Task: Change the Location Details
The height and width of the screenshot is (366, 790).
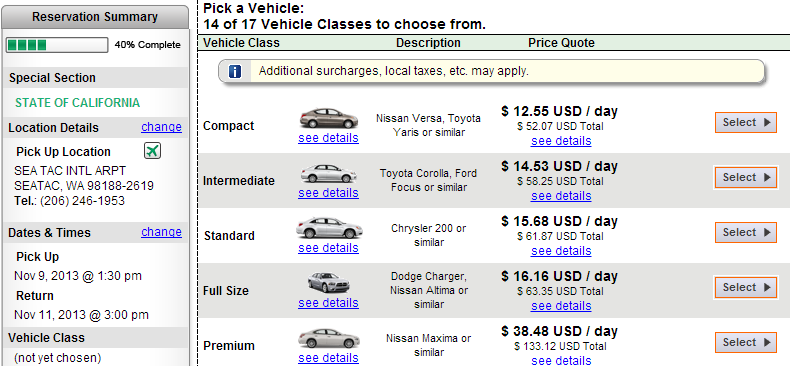Action: (x=161, y=127)
